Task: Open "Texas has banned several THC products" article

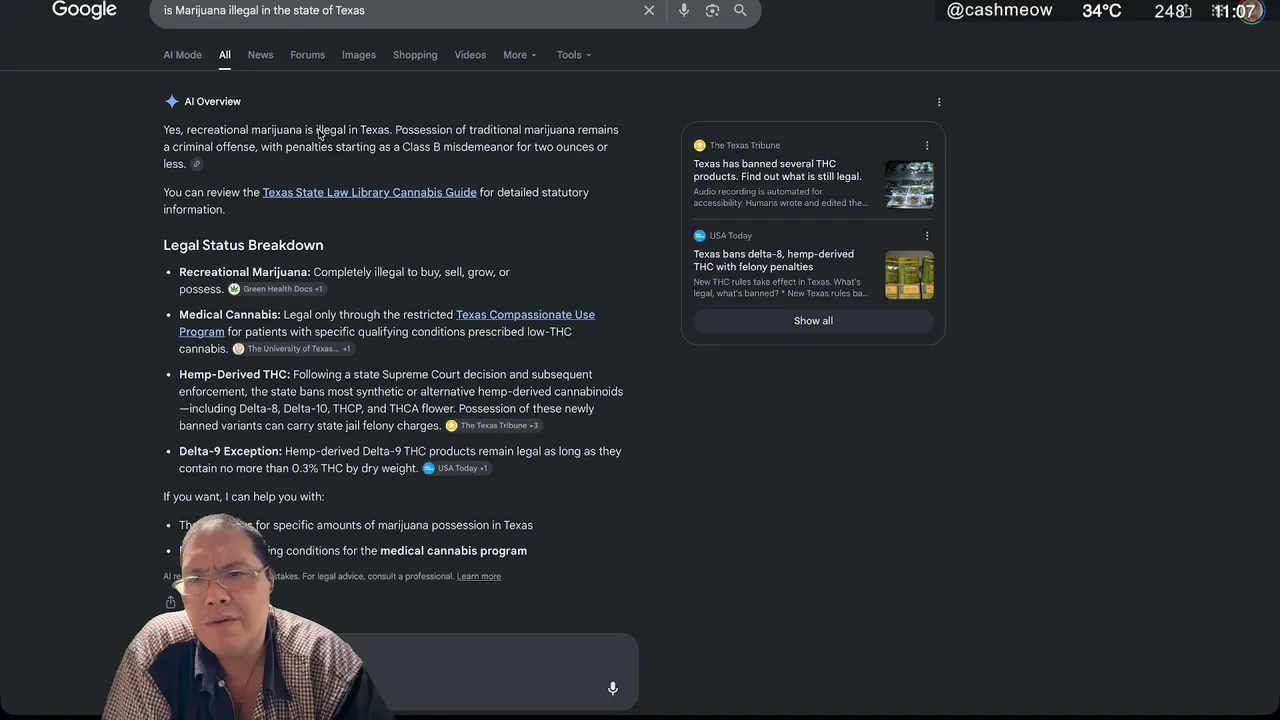Action: pyautogui.click(x=778, y=170)
